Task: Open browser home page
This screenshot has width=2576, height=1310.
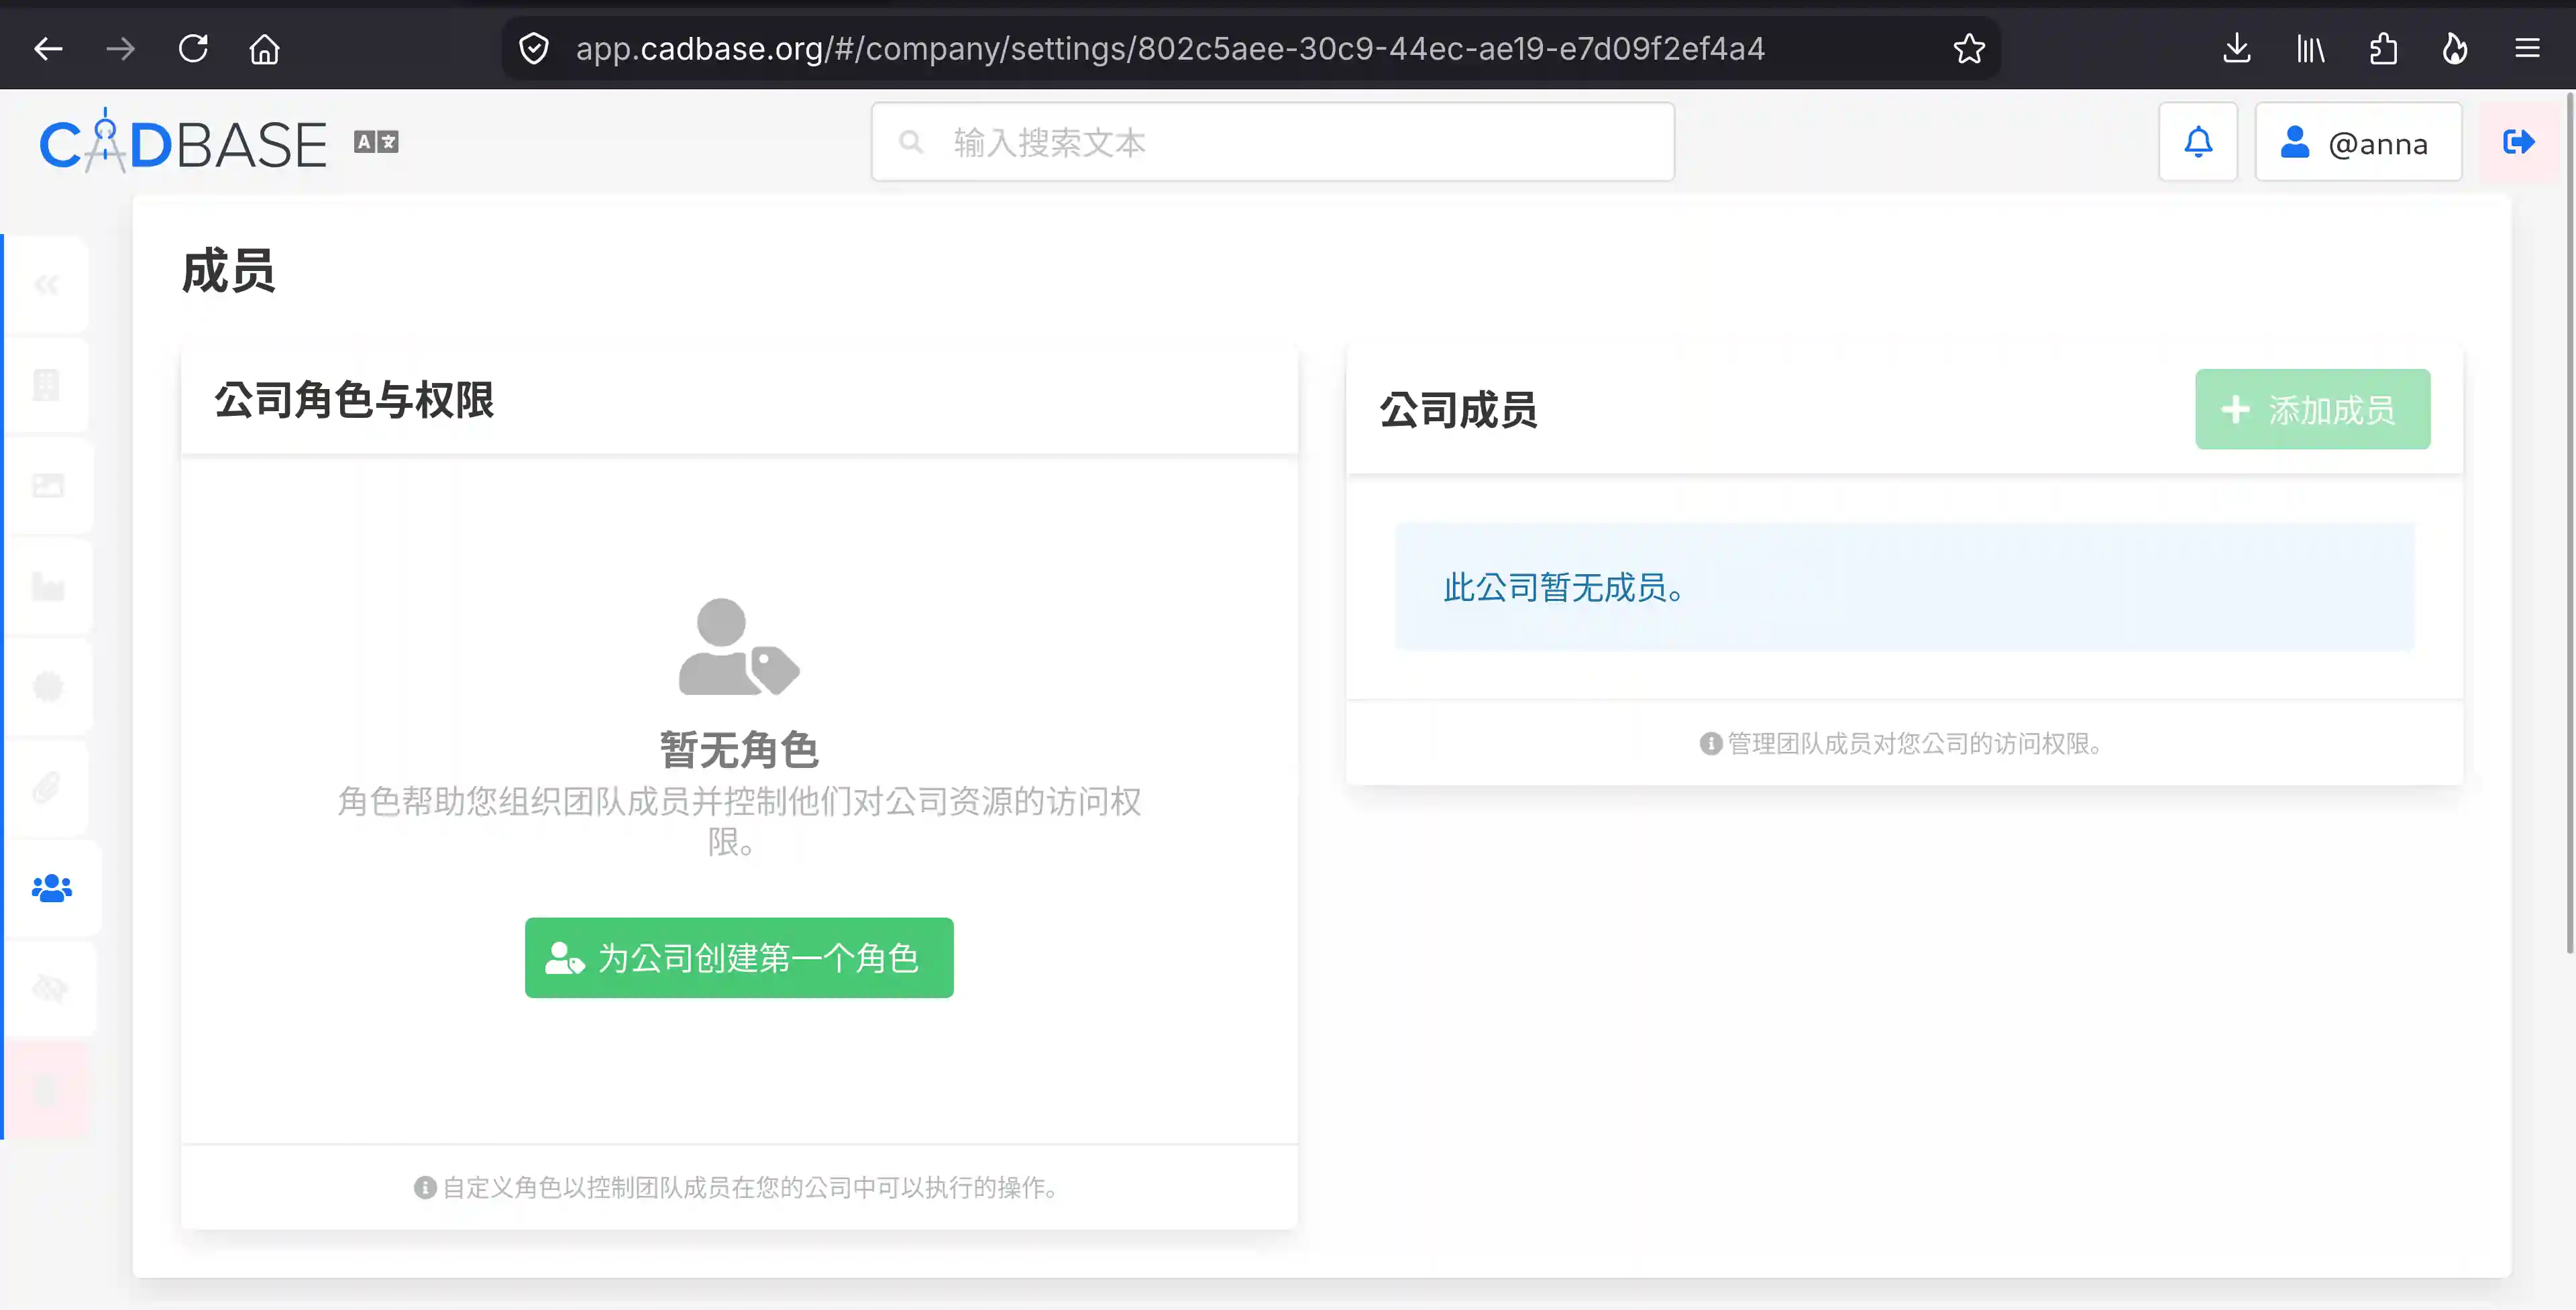Action: point(264,48)
